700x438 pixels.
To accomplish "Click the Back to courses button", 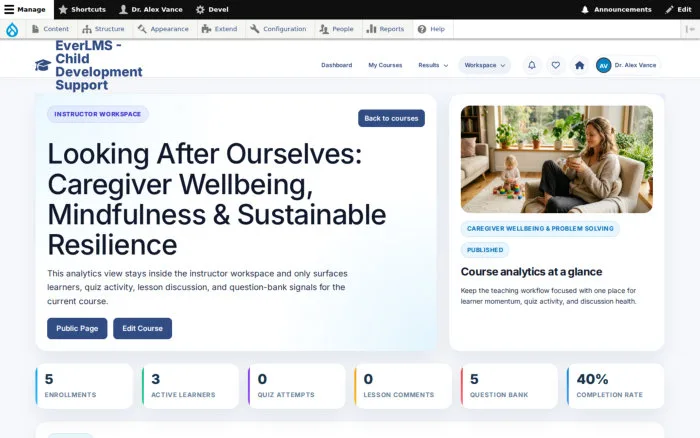I will 391,118.
